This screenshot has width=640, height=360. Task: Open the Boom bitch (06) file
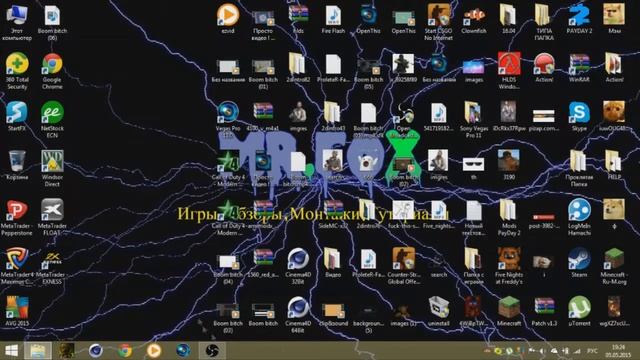52,22
